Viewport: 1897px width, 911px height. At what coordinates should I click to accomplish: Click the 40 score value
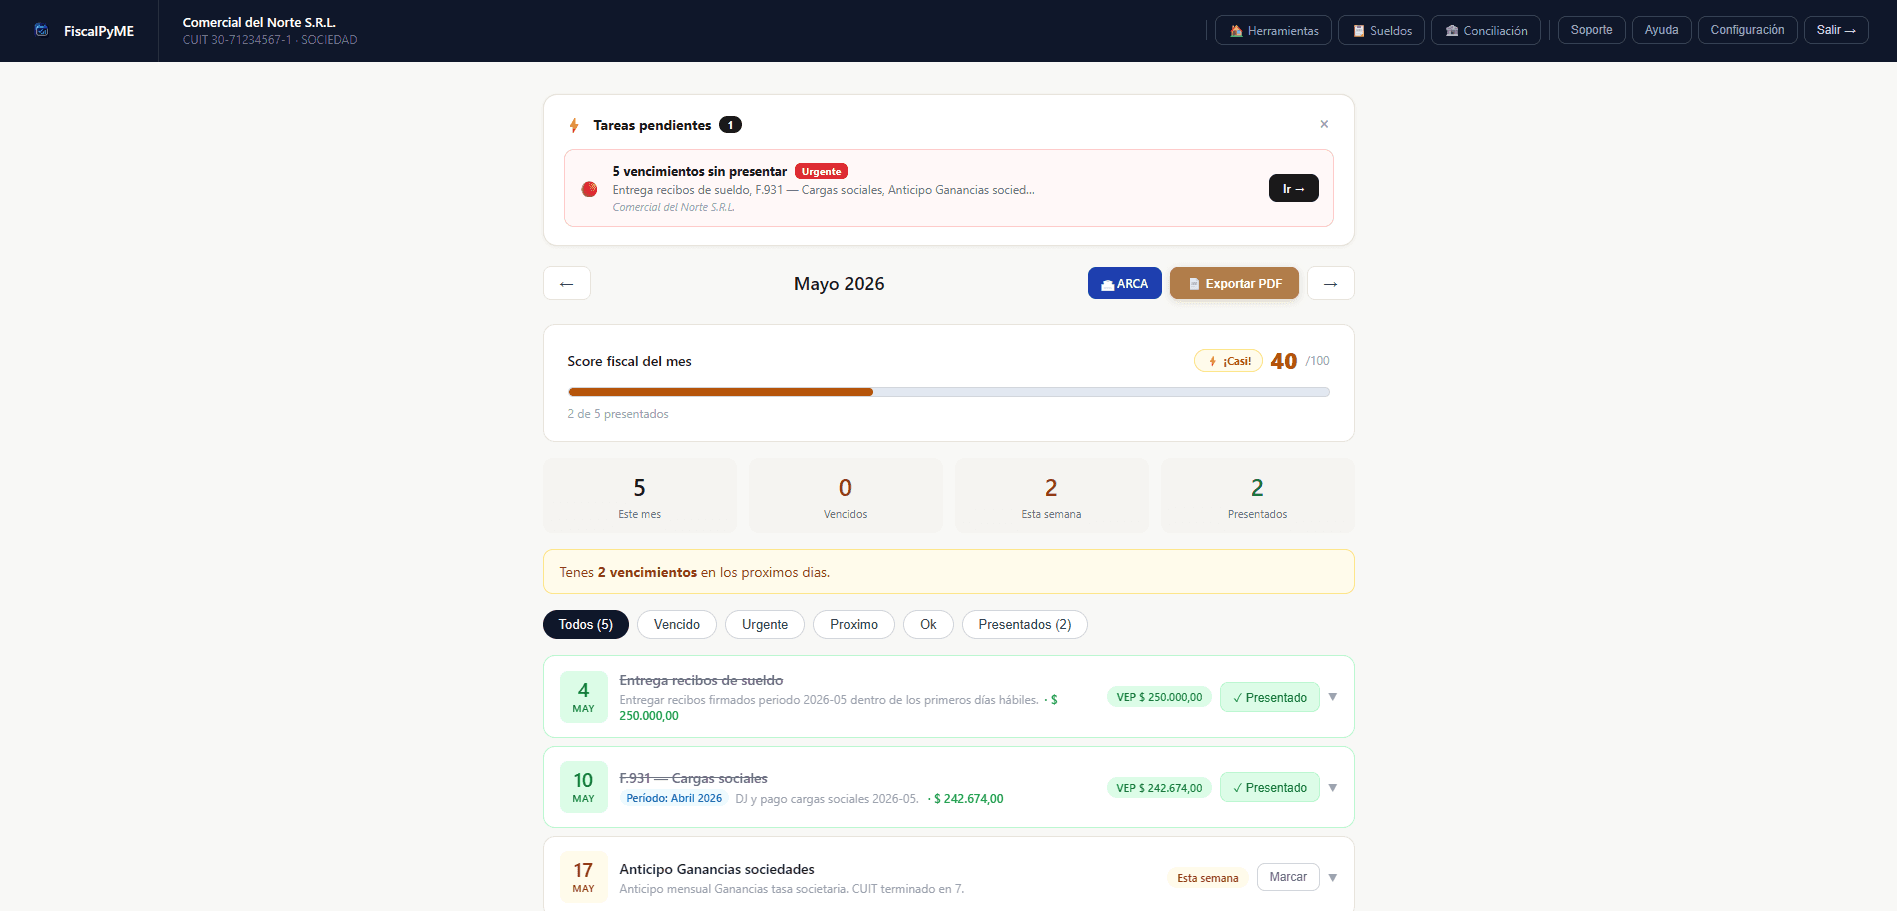[1283, 361]
